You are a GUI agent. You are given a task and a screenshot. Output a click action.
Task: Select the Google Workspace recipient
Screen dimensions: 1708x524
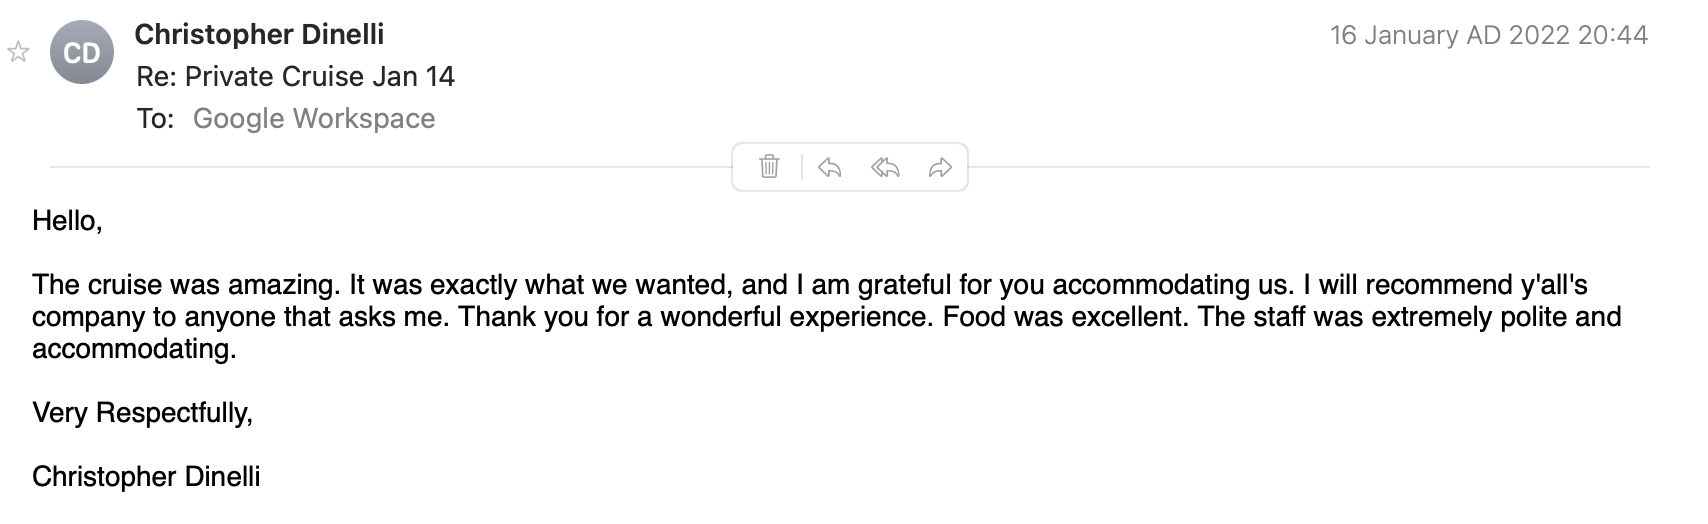(314, 119)
